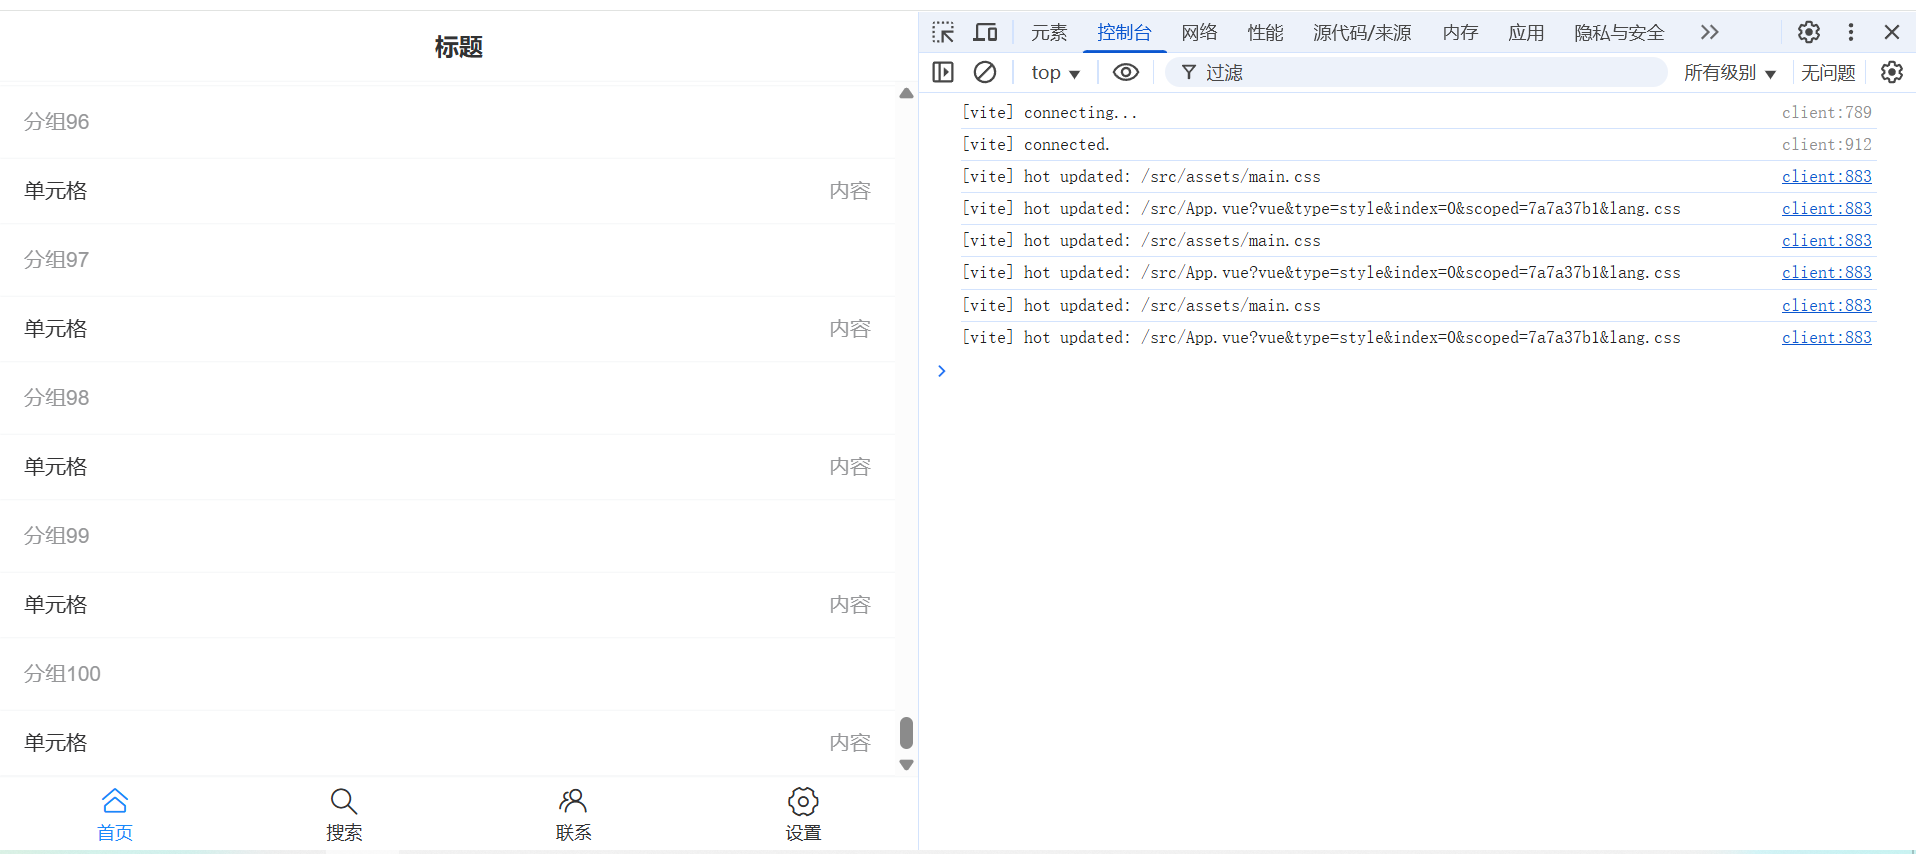
Task: Click the inspect element picker icon
Action: point(942,32)
